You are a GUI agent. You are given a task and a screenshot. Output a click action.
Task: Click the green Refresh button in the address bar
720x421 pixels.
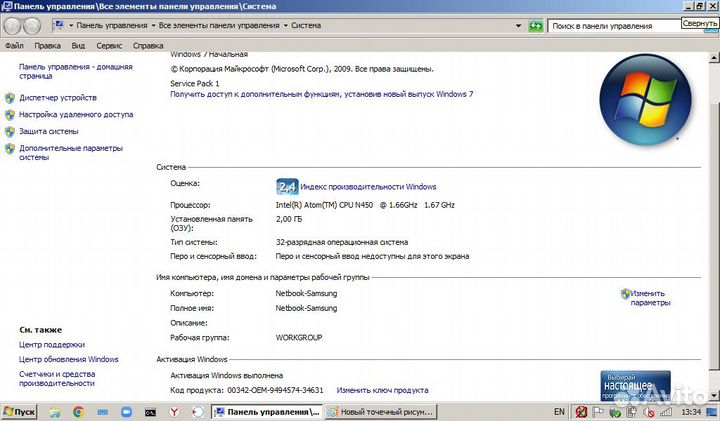click(535, 26)
